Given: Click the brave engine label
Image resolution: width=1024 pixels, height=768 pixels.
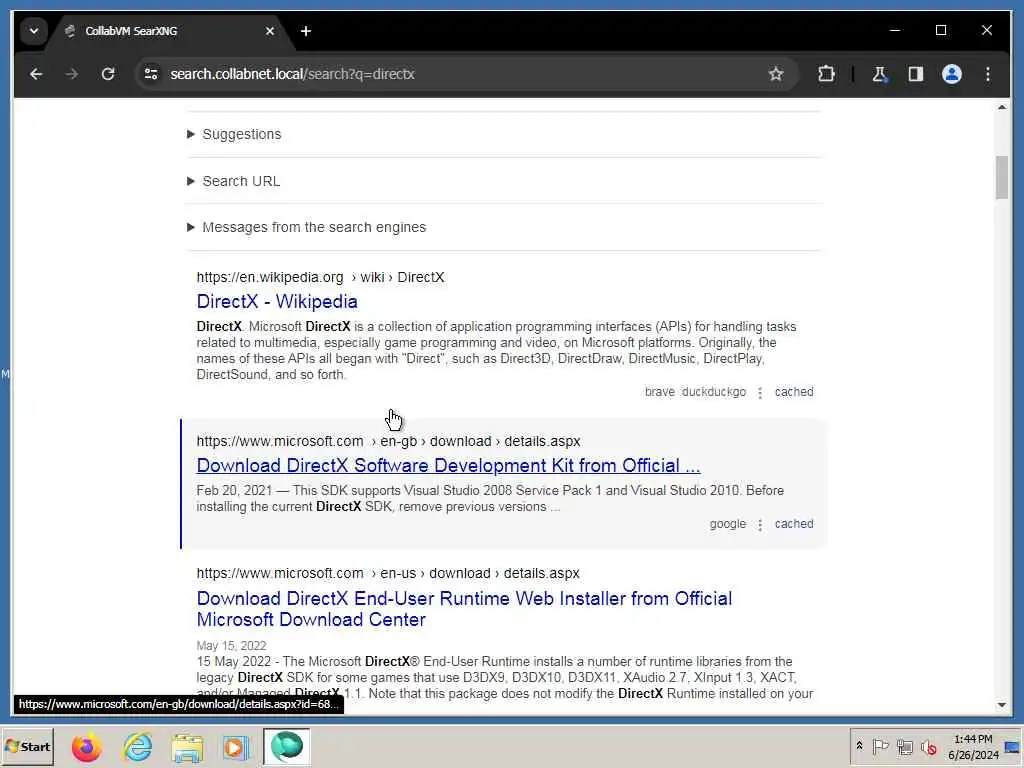Looking at the screenshot, I should point(660,392).
